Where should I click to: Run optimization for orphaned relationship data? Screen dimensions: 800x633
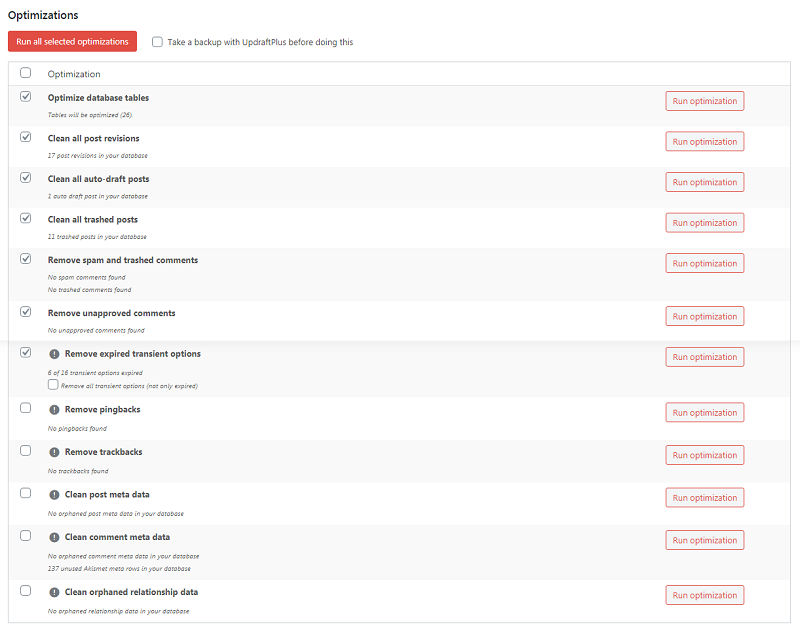pyautogui.click(x=705, y=595)
